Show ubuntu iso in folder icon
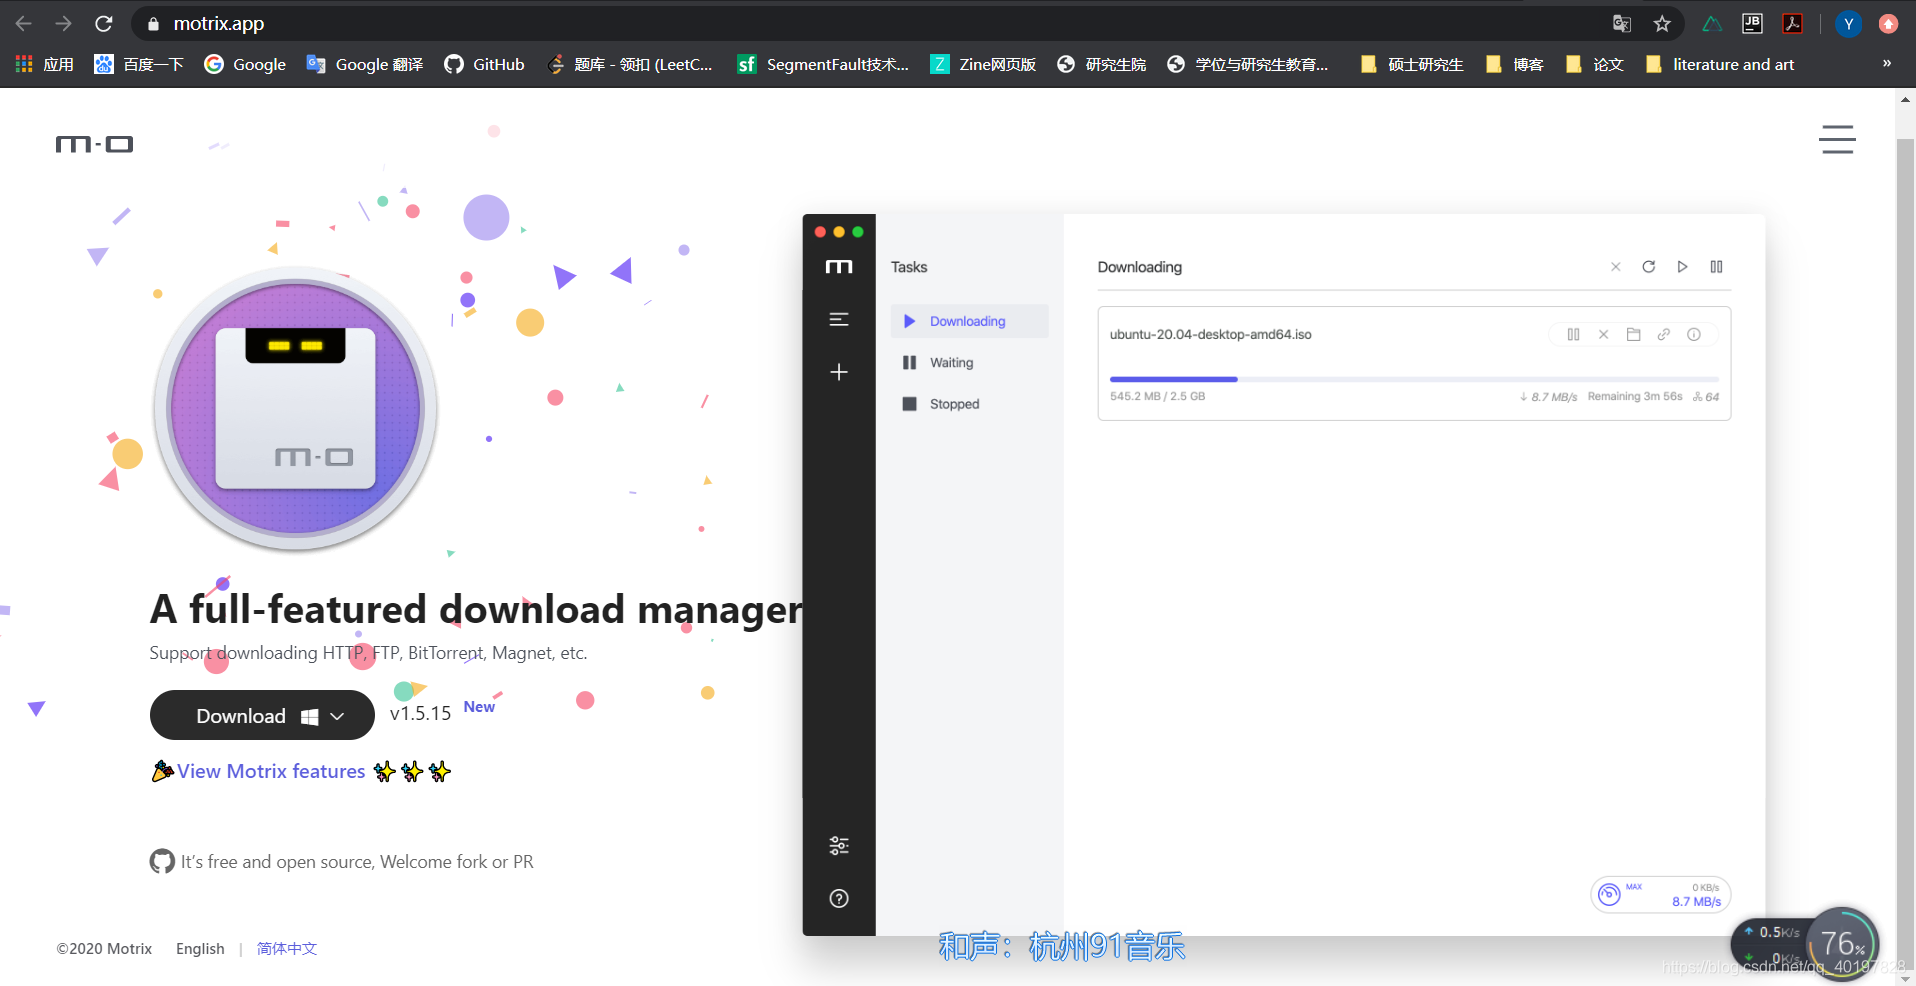This screenshot has width=1916, height=986. click(1633, 334)
